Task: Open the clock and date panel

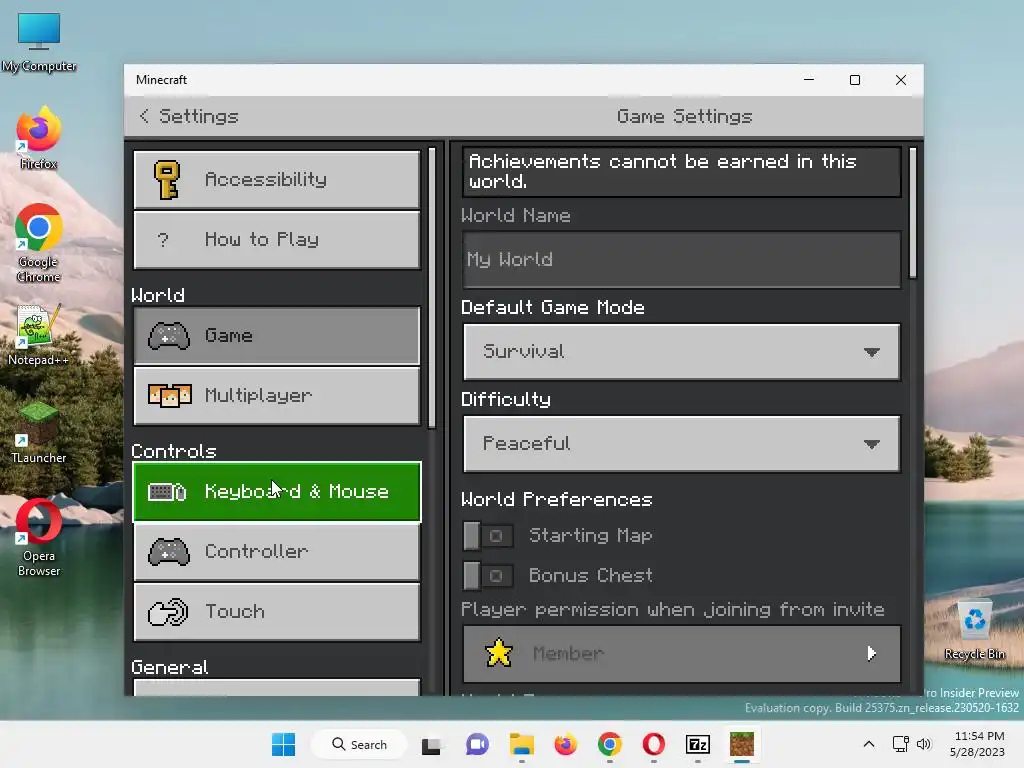Action: pyautogui.click(x=978, y=744)
